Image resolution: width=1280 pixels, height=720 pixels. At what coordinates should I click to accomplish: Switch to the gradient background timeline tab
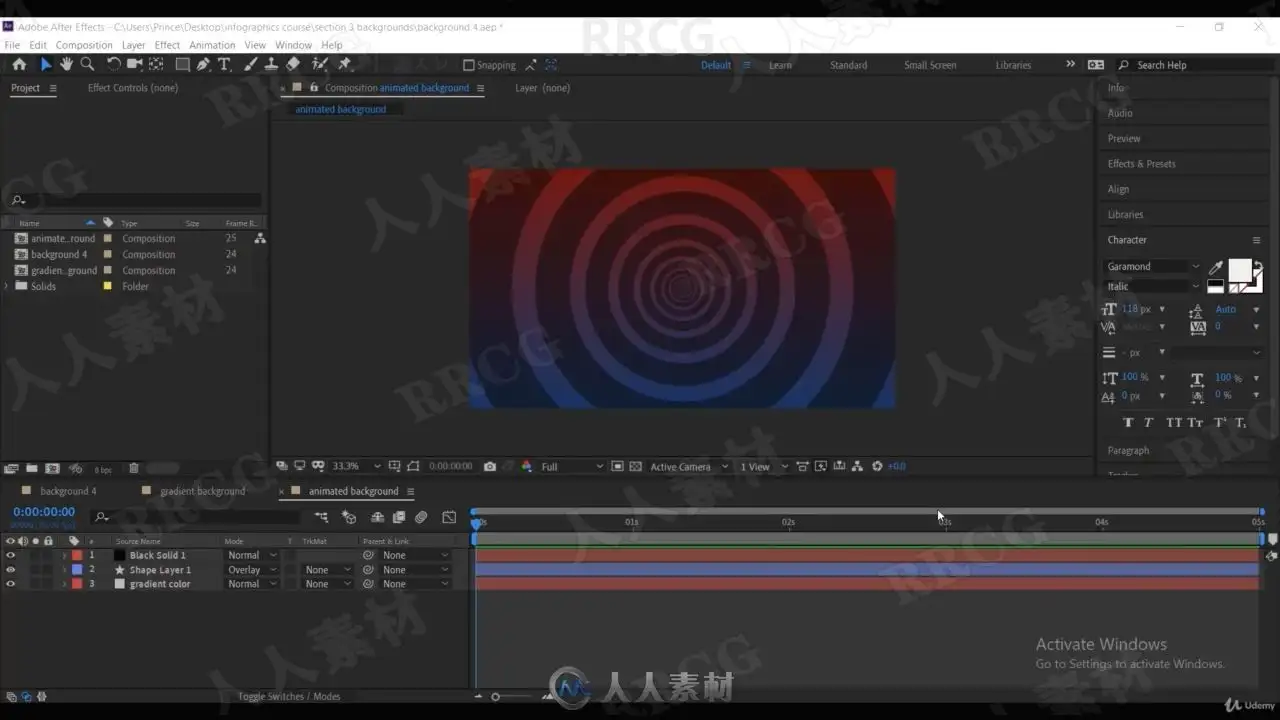click(x=202, y=491)
